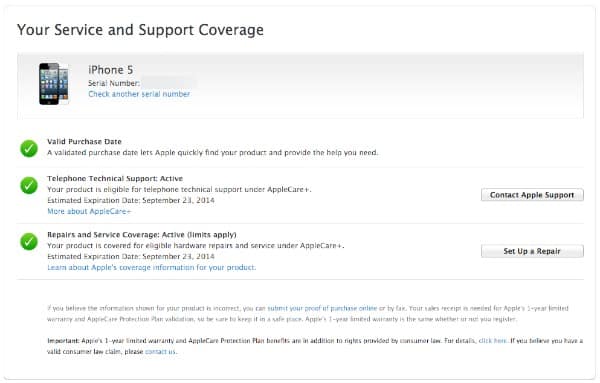
Task: Select 'Your Service and Support Coverage' heading
Action: click(140, 30)
